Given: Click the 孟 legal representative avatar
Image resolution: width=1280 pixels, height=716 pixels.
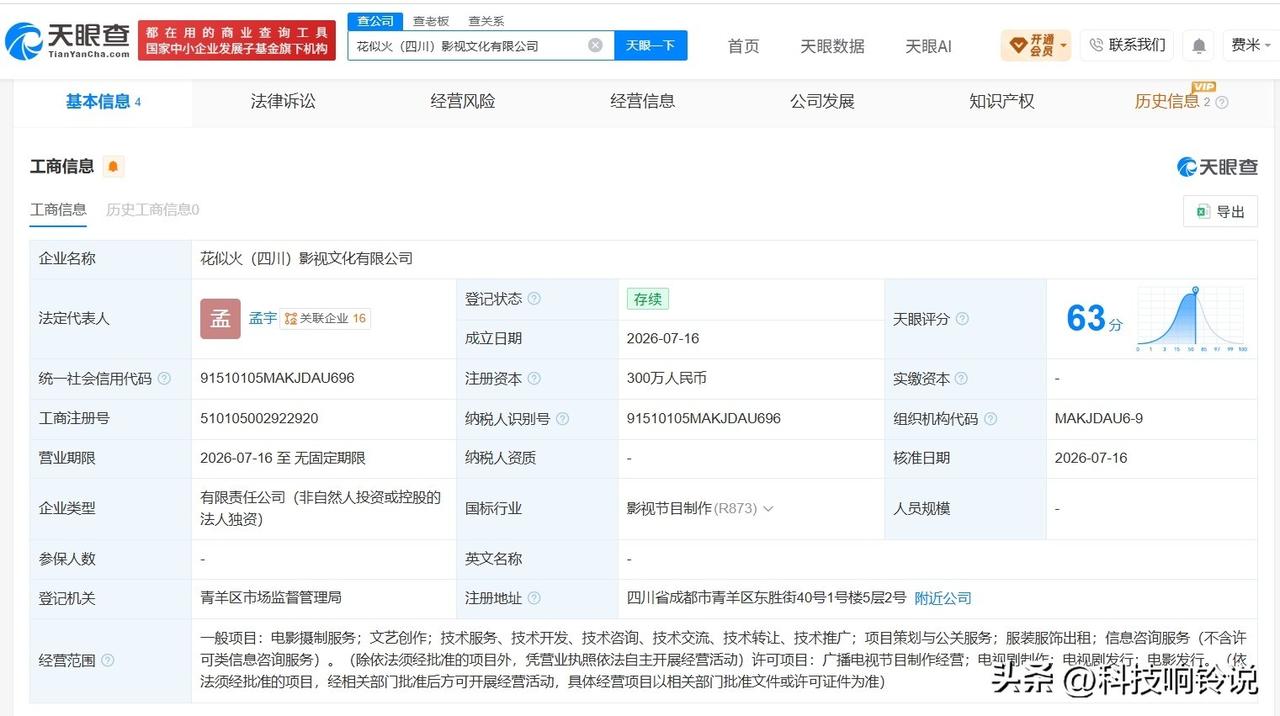Looking at the screenshot, I should tap(220, 318).
